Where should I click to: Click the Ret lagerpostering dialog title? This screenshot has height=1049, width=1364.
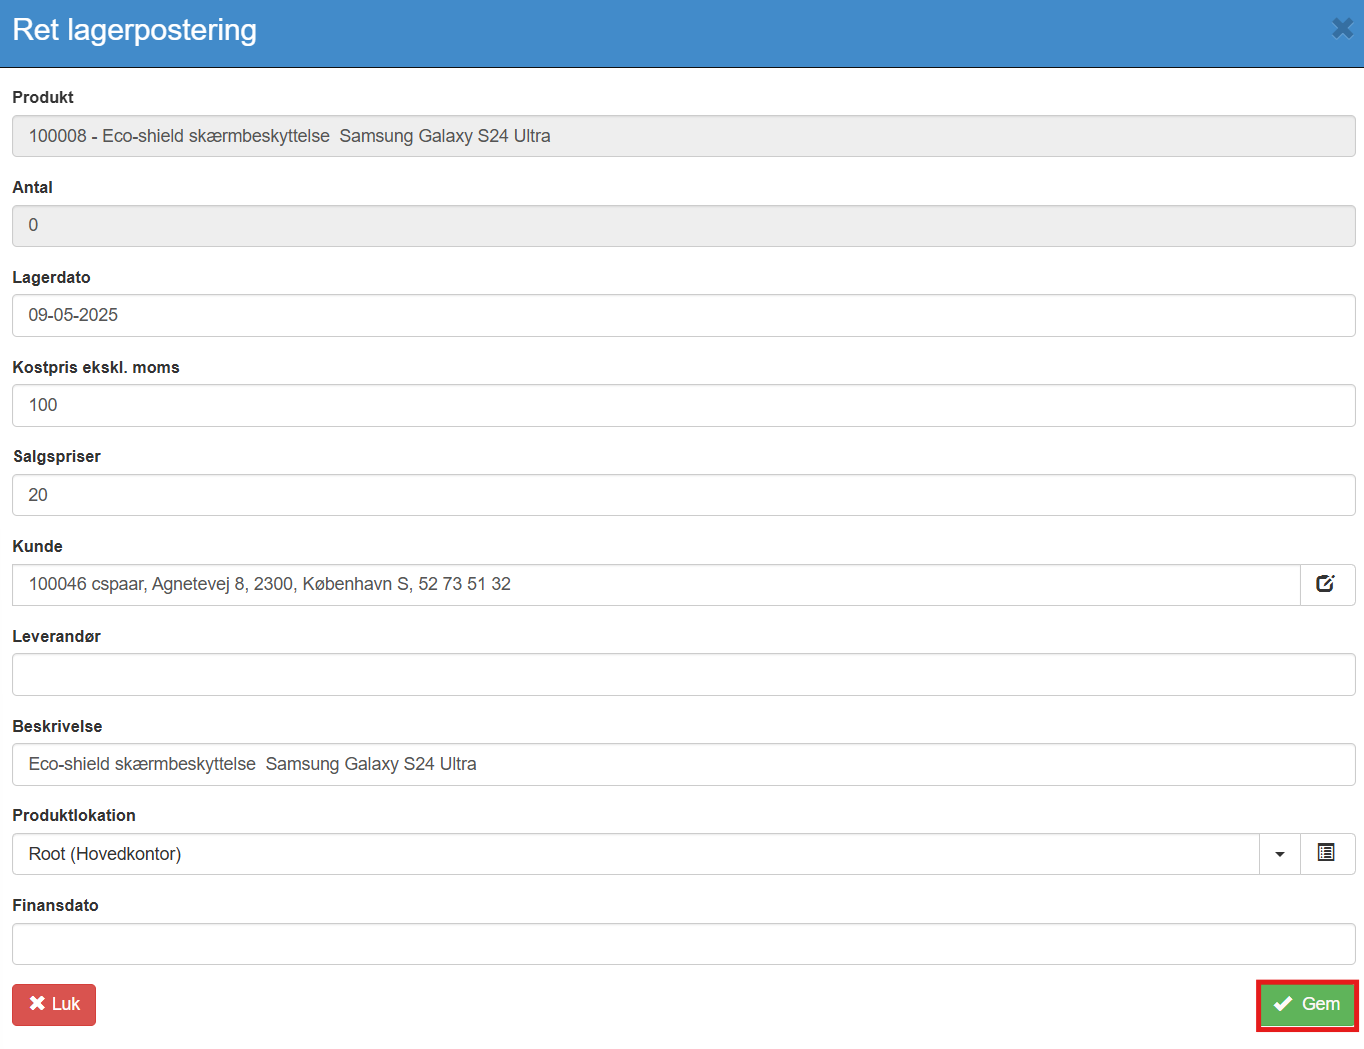pos(135,30)
